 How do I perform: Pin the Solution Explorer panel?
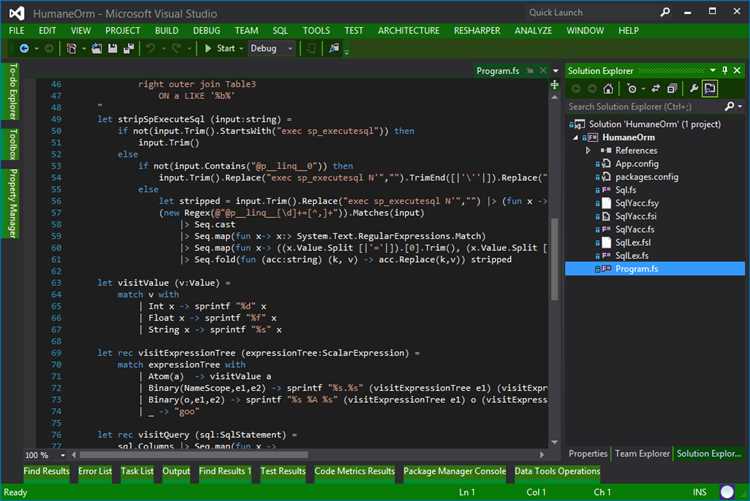click(x=725, y=70)
